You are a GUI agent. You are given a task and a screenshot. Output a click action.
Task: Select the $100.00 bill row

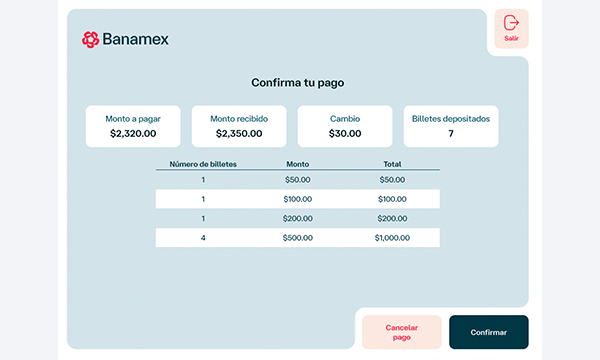point(298,199)
